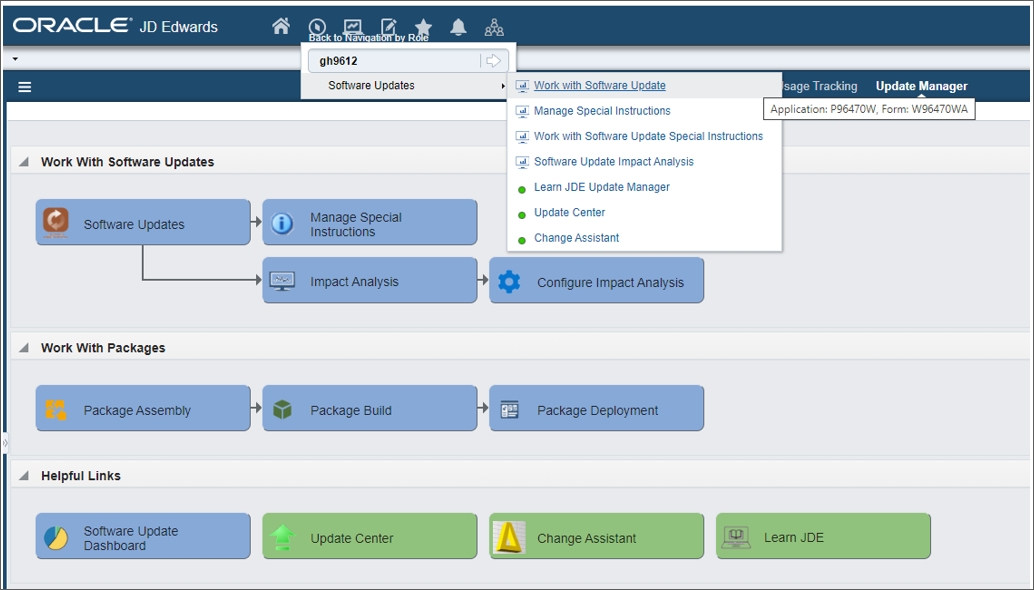This screenshot has height=590, width=1034.
Task: Open the hamburger menu icon
Action: 24,87
